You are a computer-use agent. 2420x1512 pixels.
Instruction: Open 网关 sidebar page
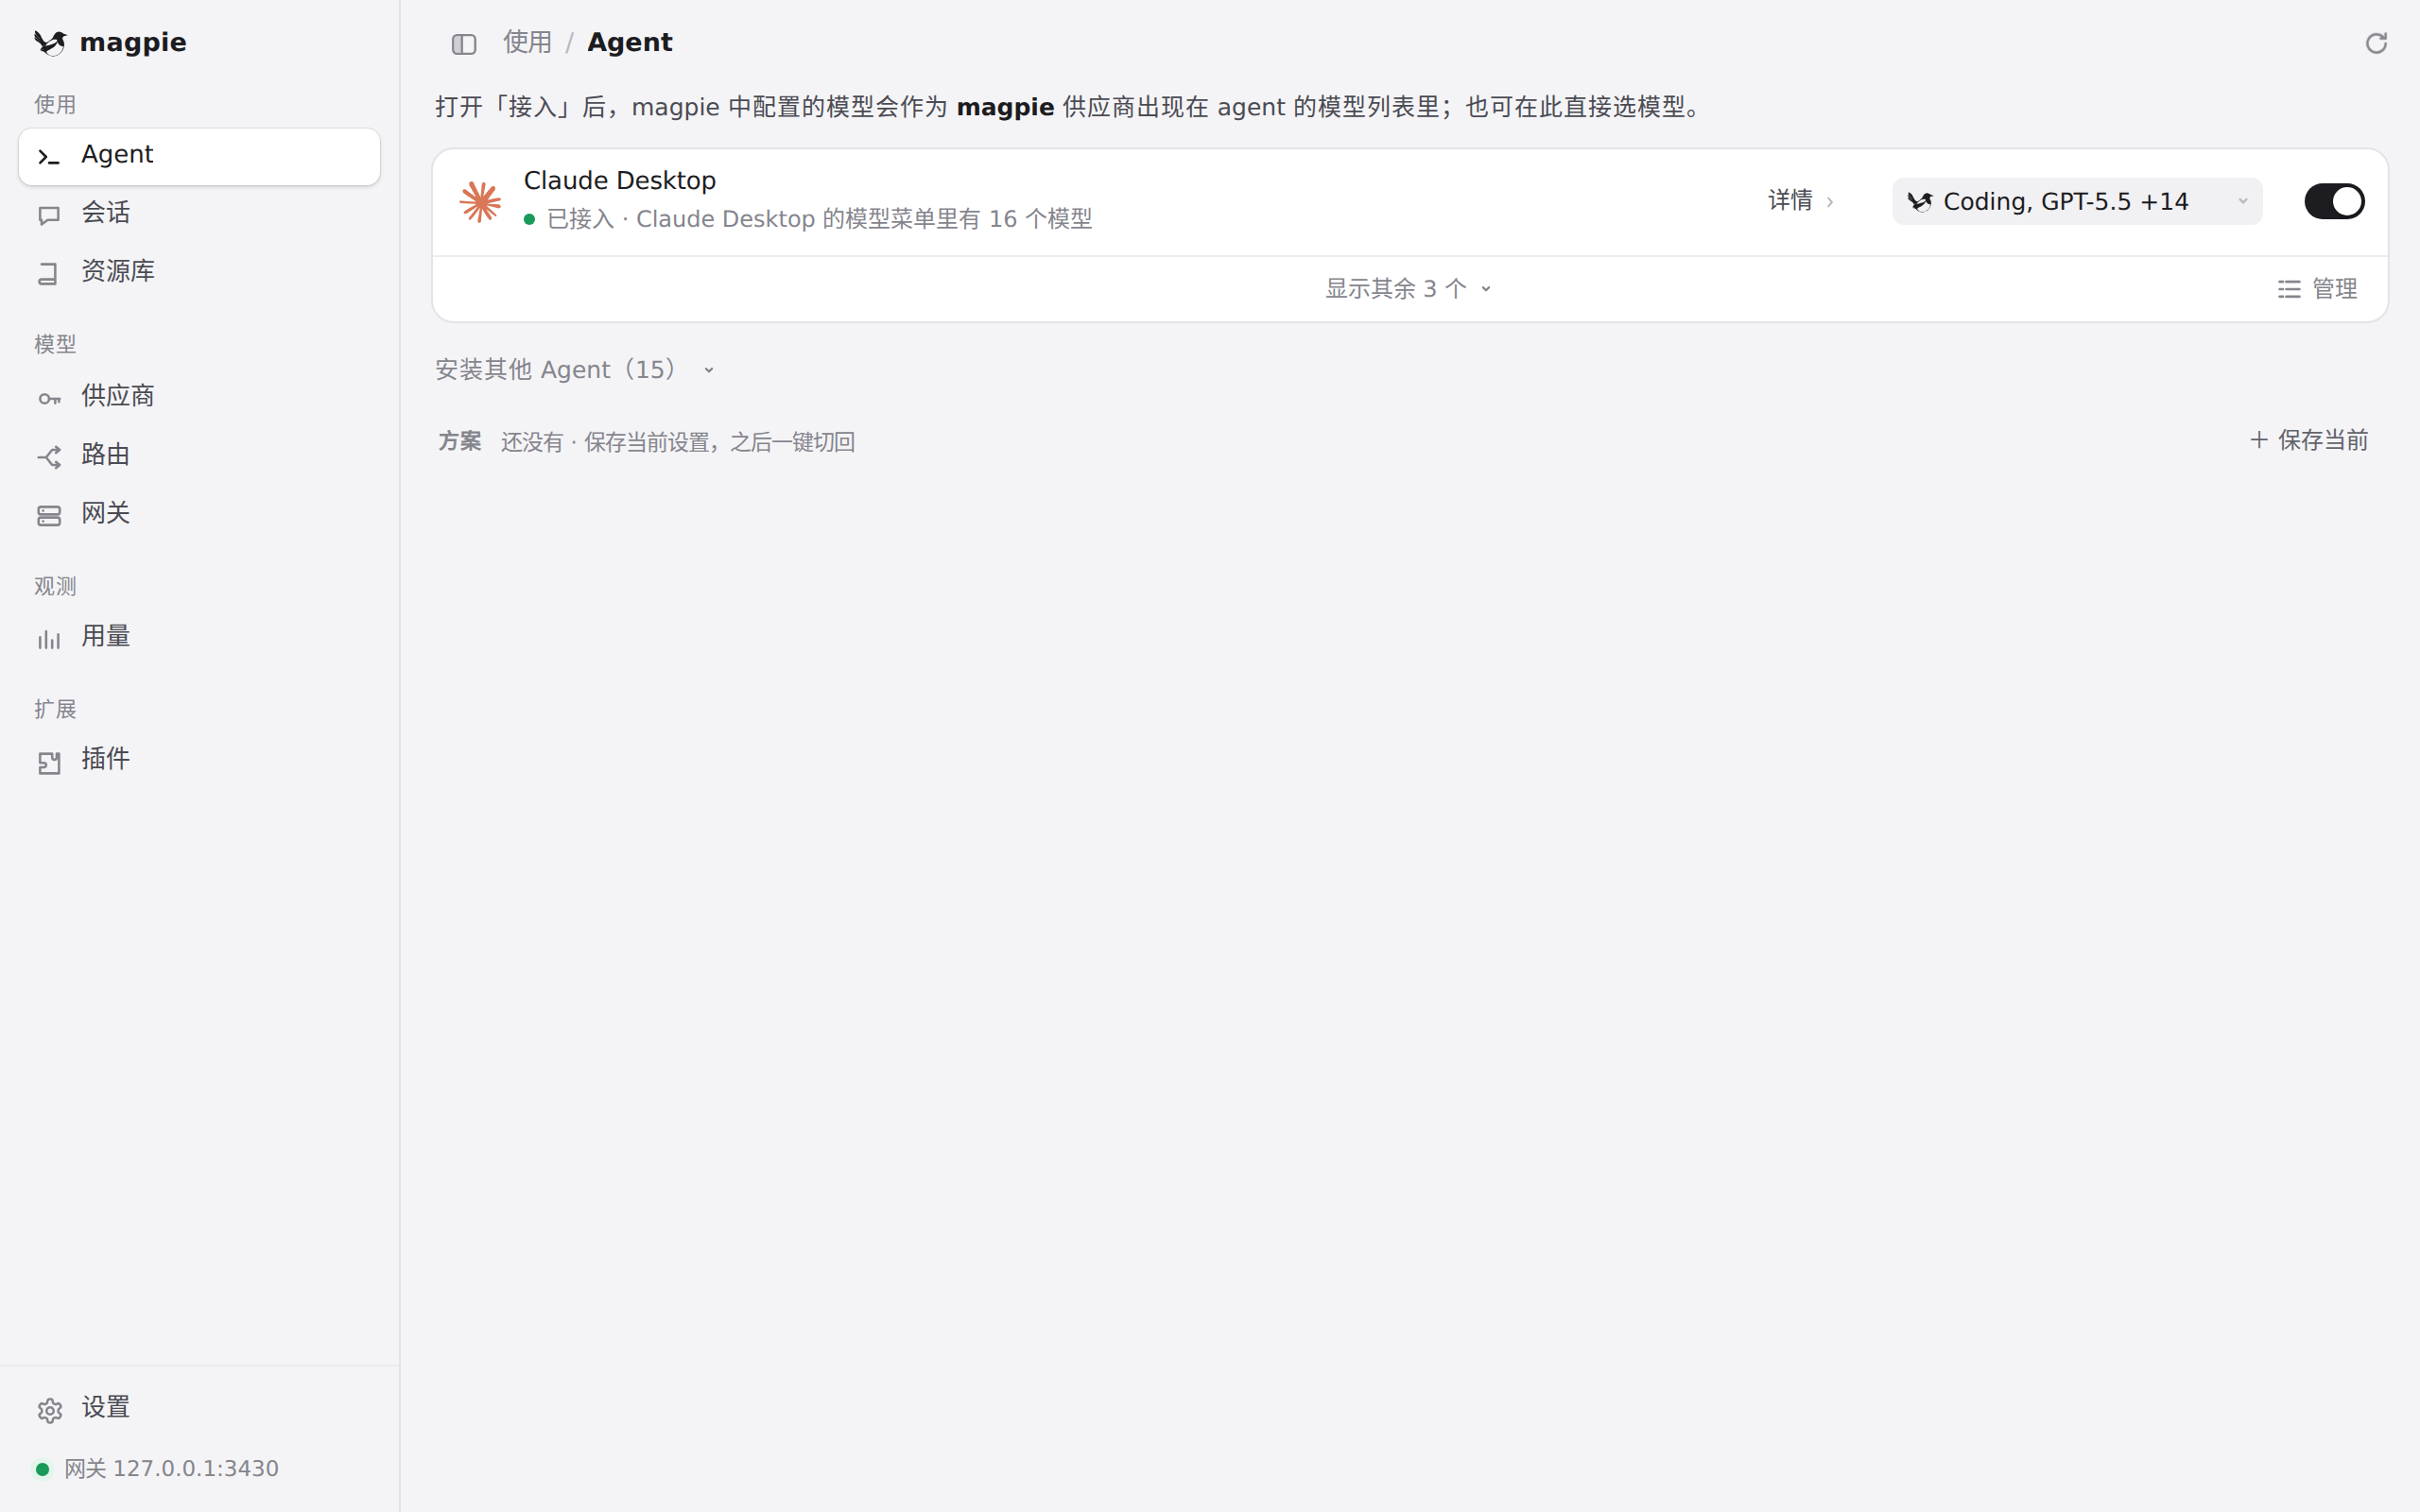coord(199,514)
